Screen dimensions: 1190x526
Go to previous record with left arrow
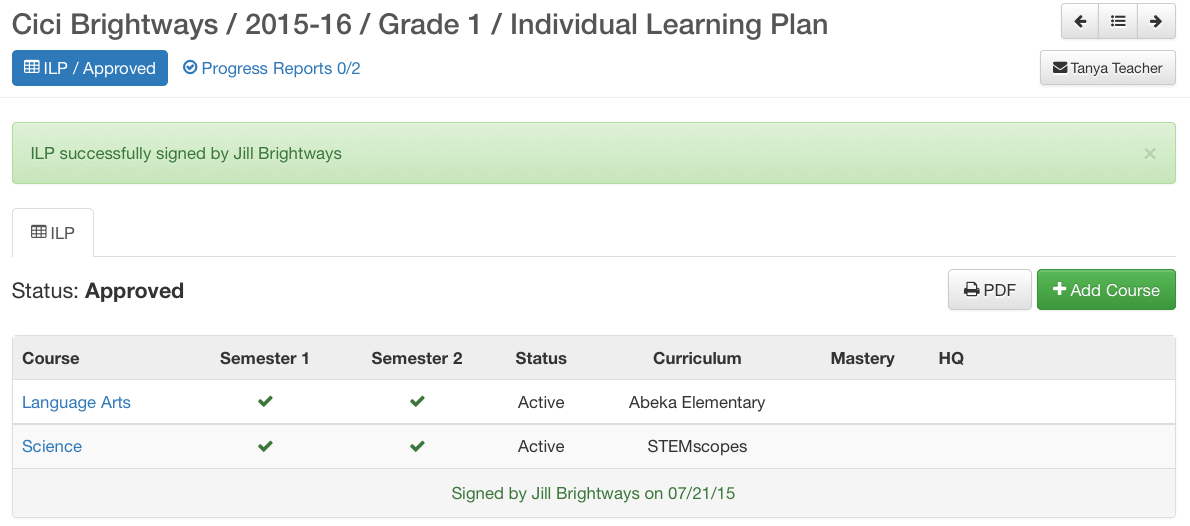[x=1080, y=22]
